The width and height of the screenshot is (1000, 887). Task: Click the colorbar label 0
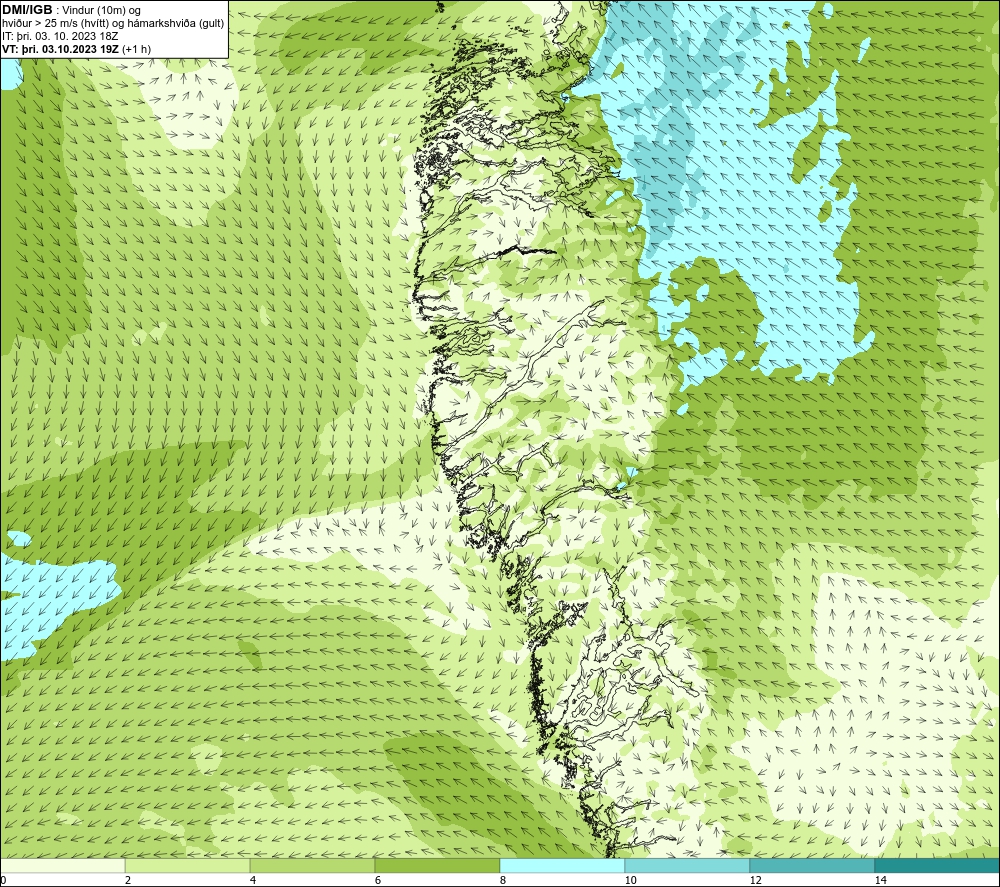pyautogui.click(x=3, y=880)
